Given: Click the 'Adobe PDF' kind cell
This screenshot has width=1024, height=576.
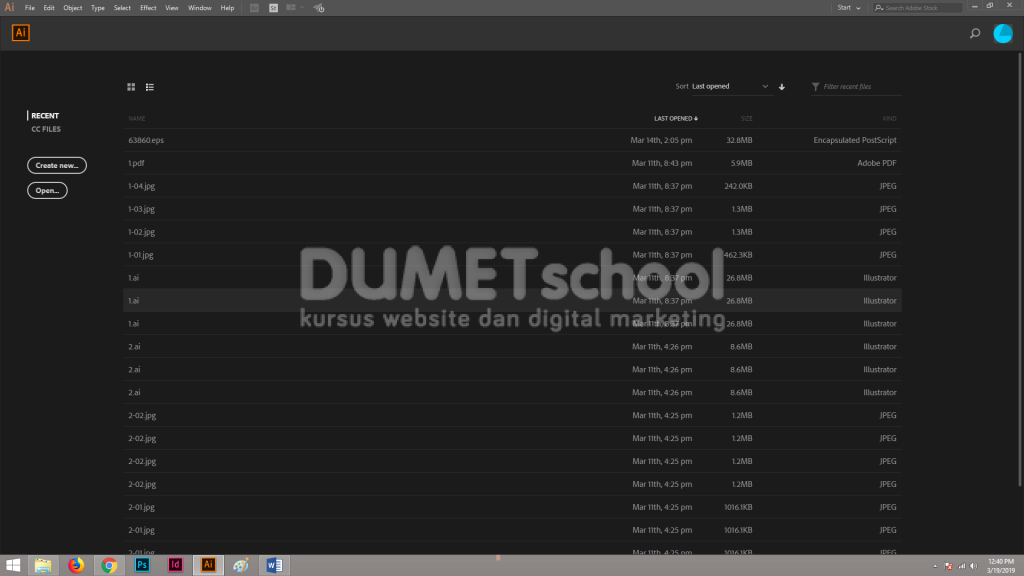Looking at the screenshot, I should pyautogui.click(x=876, y=163).
